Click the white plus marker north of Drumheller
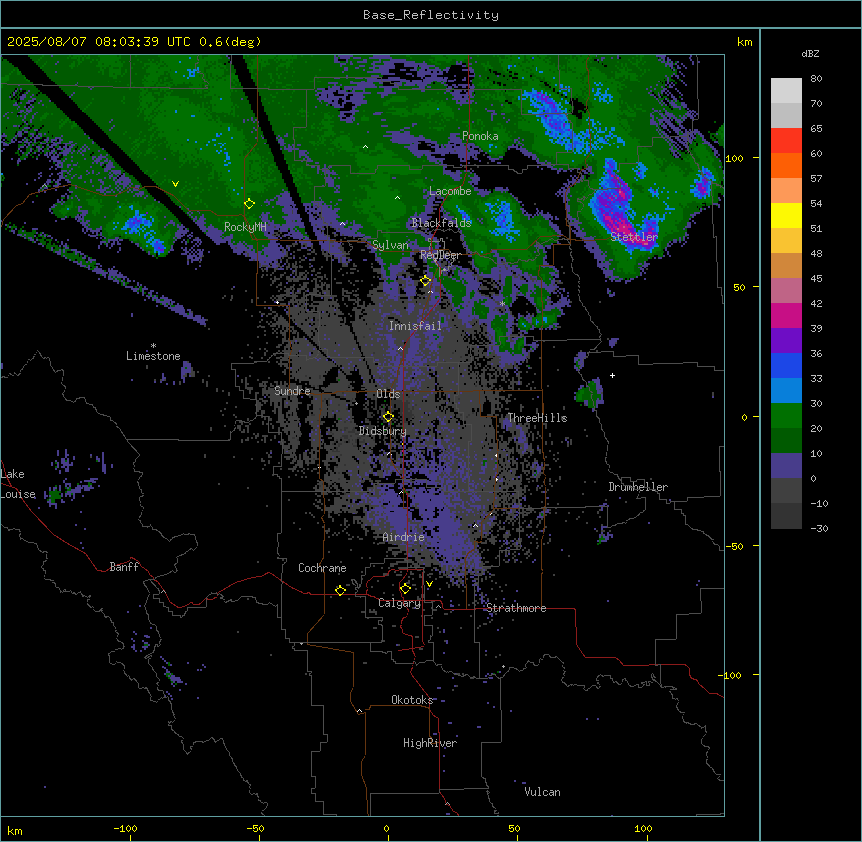 (612, 375)
